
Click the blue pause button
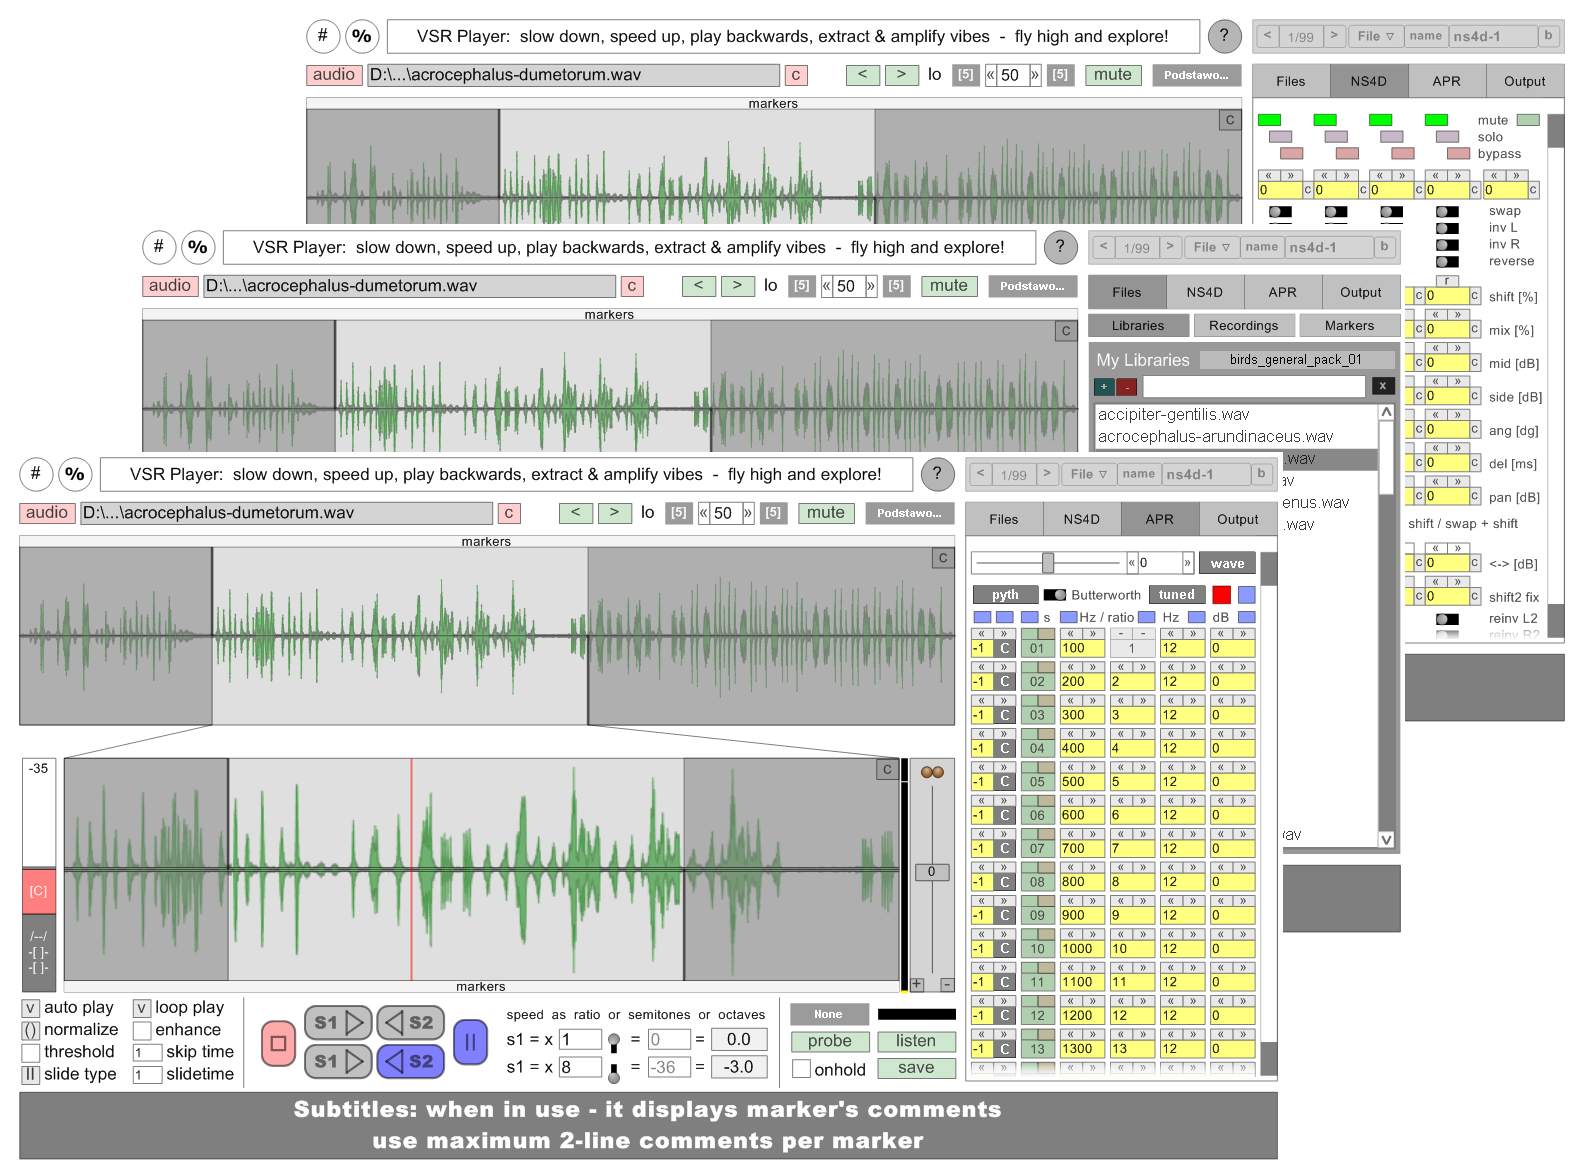470,1042
